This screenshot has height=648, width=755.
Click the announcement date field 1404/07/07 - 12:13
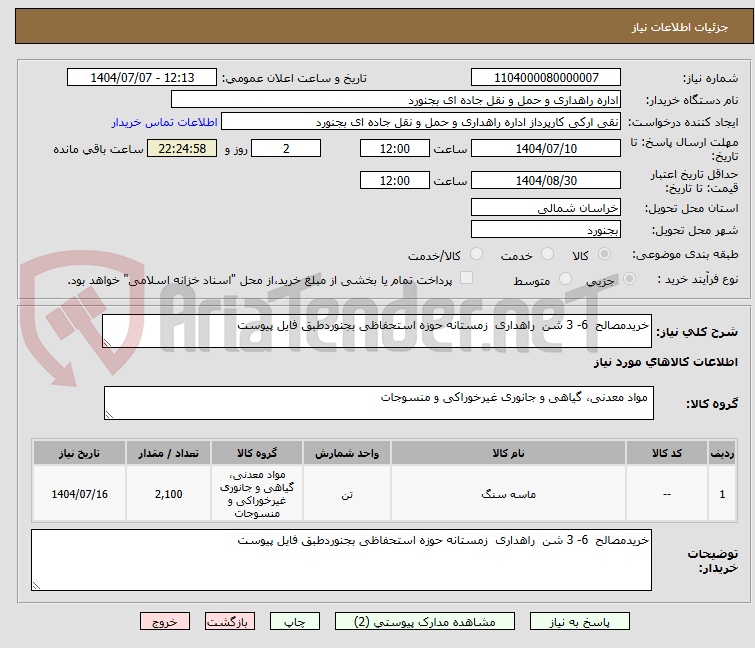point(142,77)
